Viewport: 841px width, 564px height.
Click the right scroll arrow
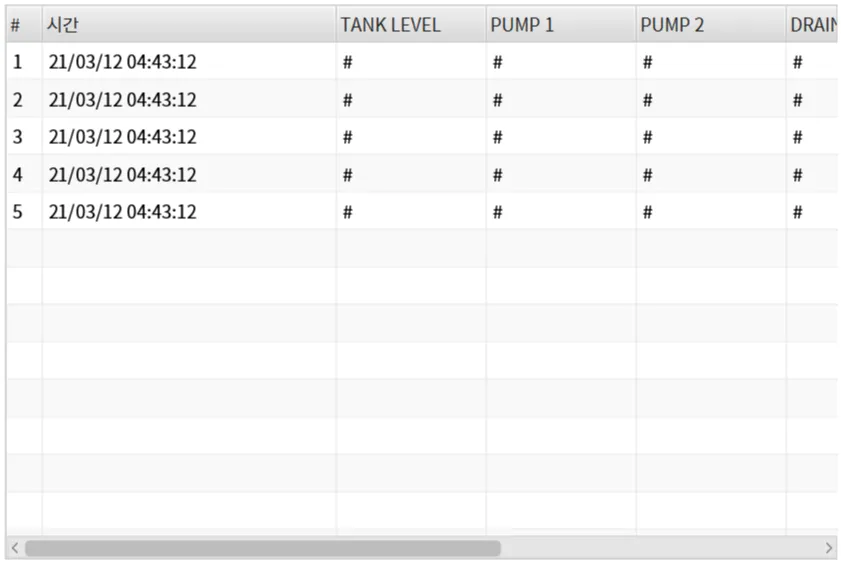(828, 548)
